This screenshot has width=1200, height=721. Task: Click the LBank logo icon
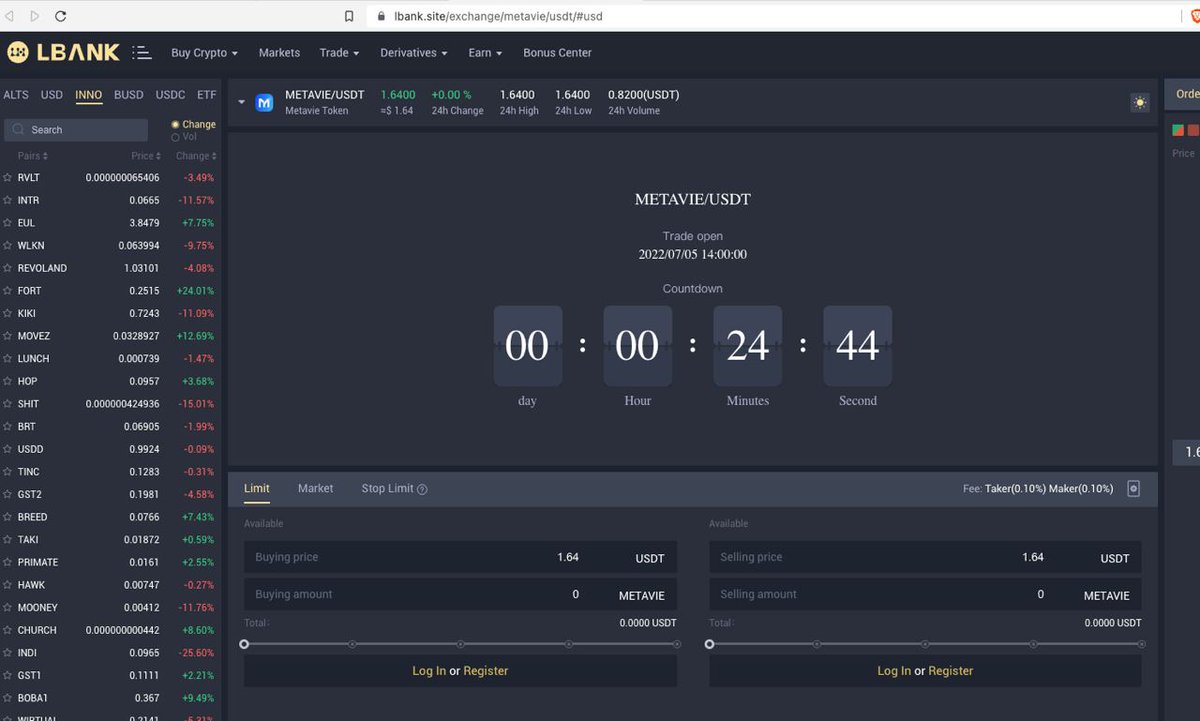point(20,52)
